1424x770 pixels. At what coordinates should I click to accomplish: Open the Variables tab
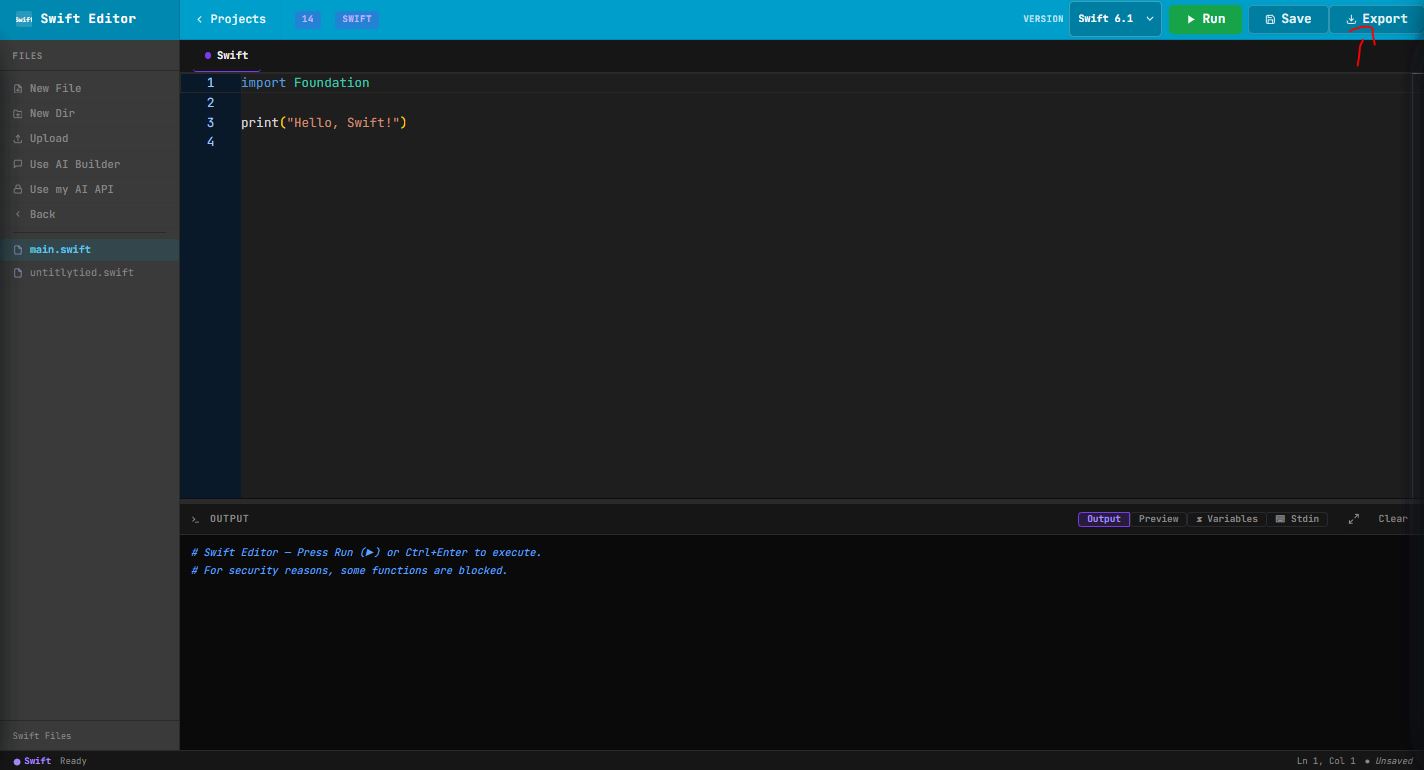tap(1227, 519)
